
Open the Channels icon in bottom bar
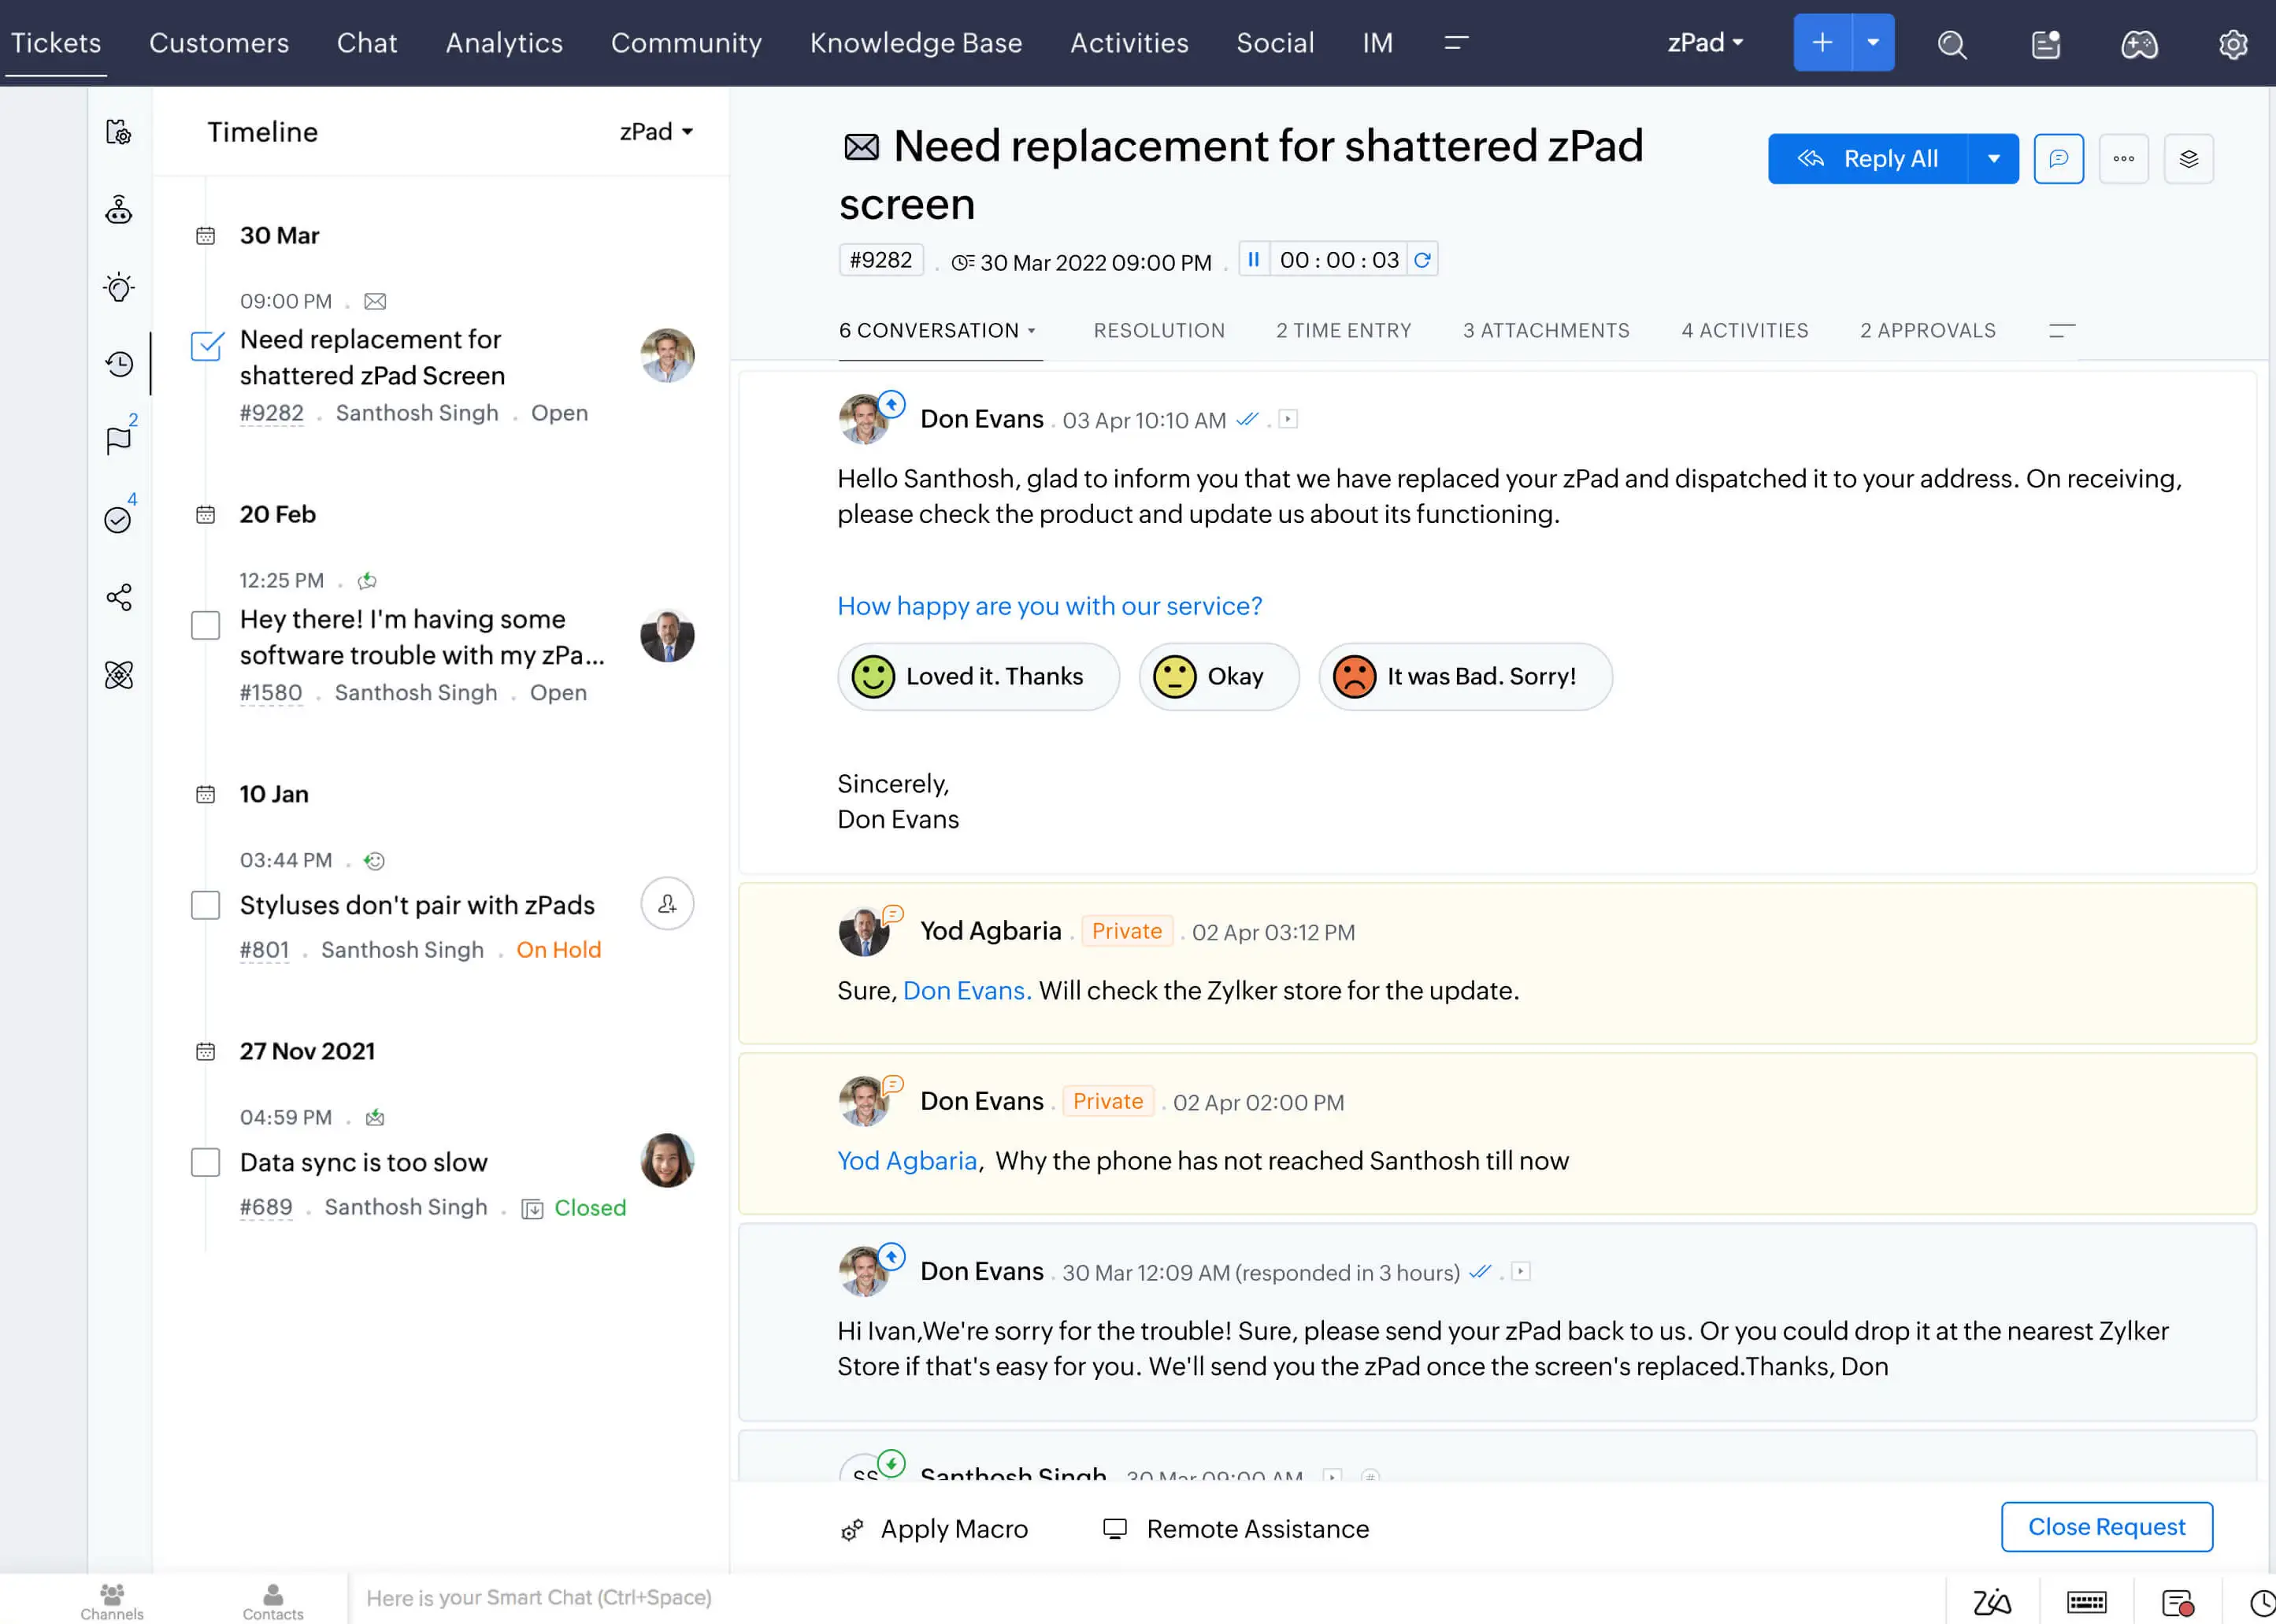click(x=112, y=1600)
